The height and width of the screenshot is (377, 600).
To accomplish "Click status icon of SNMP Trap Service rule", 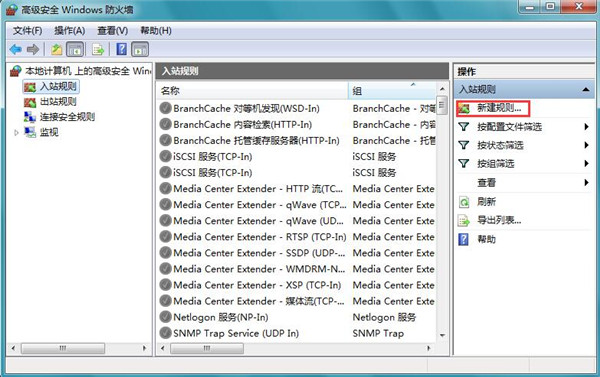I will (x=165, y=333).
